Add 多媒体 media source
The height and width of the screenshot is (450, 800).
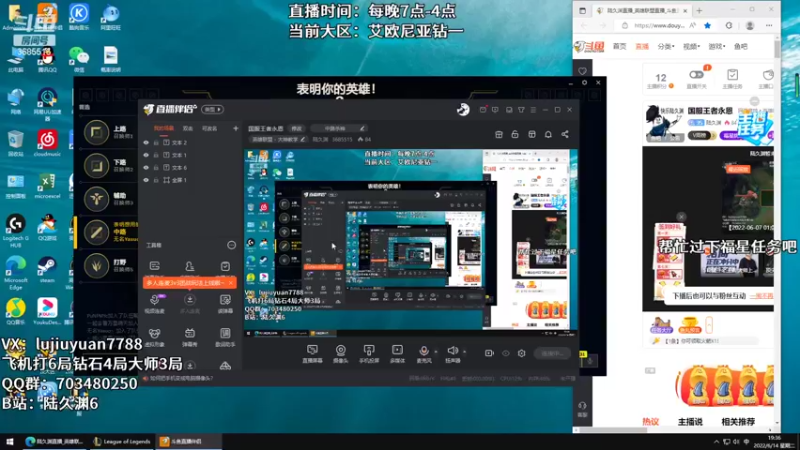397,353
